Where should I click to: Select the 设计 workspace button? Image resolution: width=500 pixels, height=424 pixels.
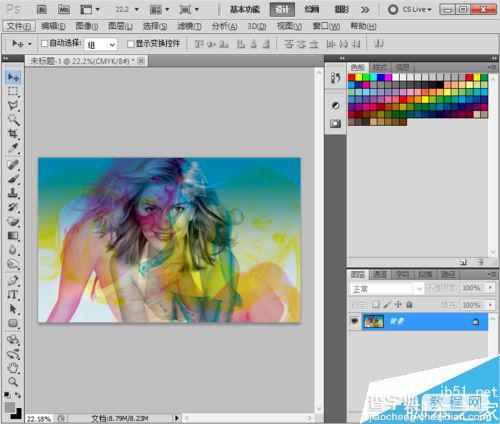(x=282, y=9)
